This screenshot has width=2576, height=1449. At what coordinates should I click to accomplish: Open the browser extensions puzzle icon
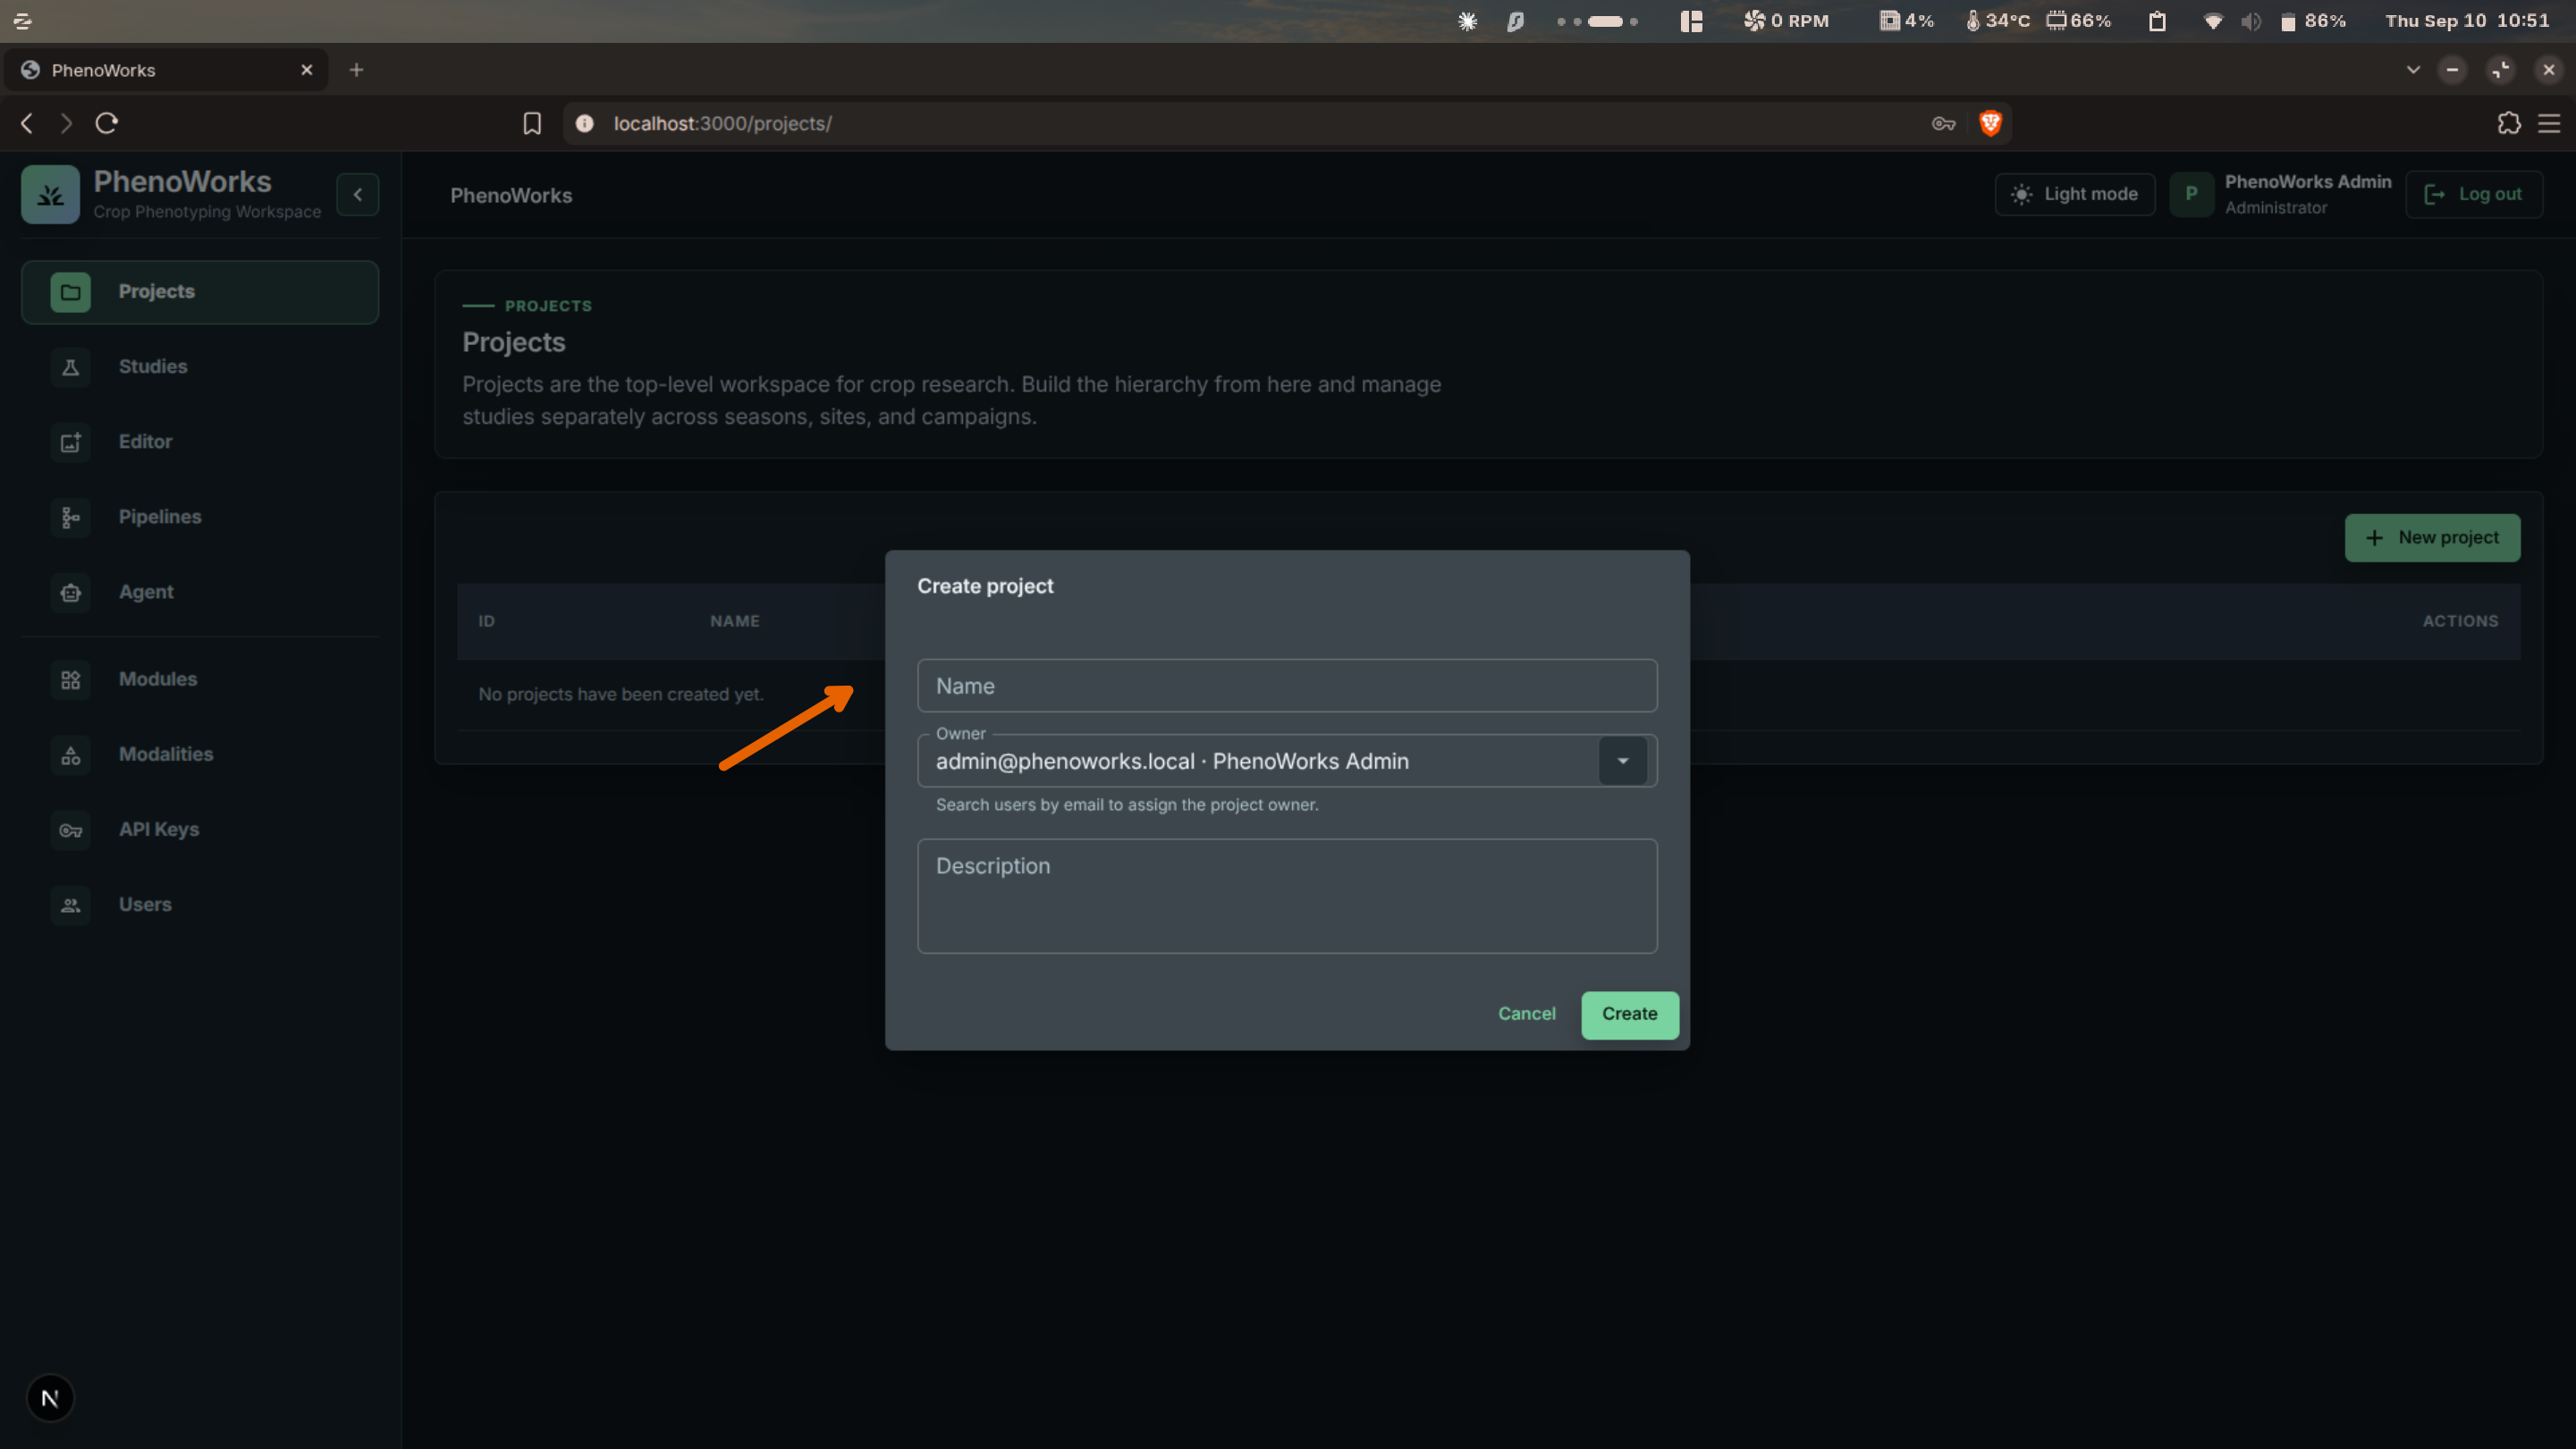pos(2508,123)
